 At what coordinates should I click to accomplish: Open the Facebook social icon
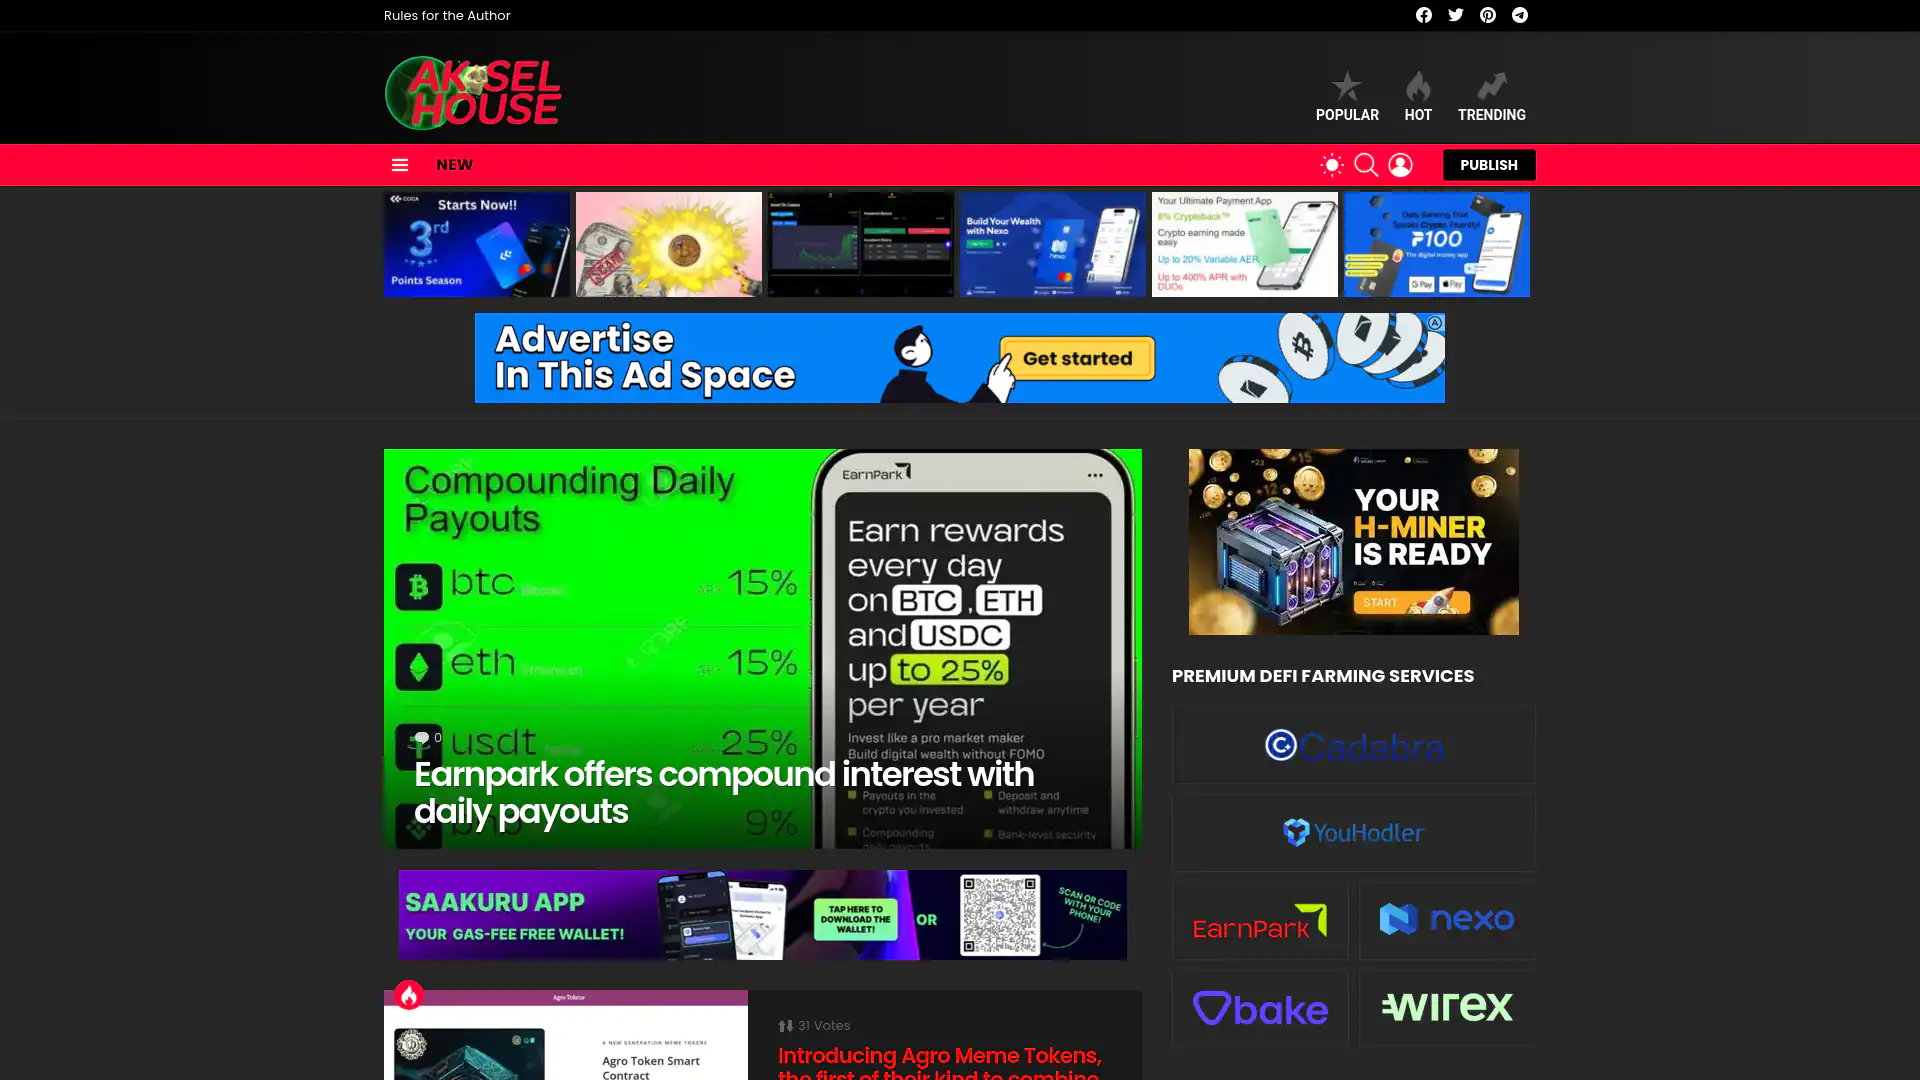click(1423, 15)
